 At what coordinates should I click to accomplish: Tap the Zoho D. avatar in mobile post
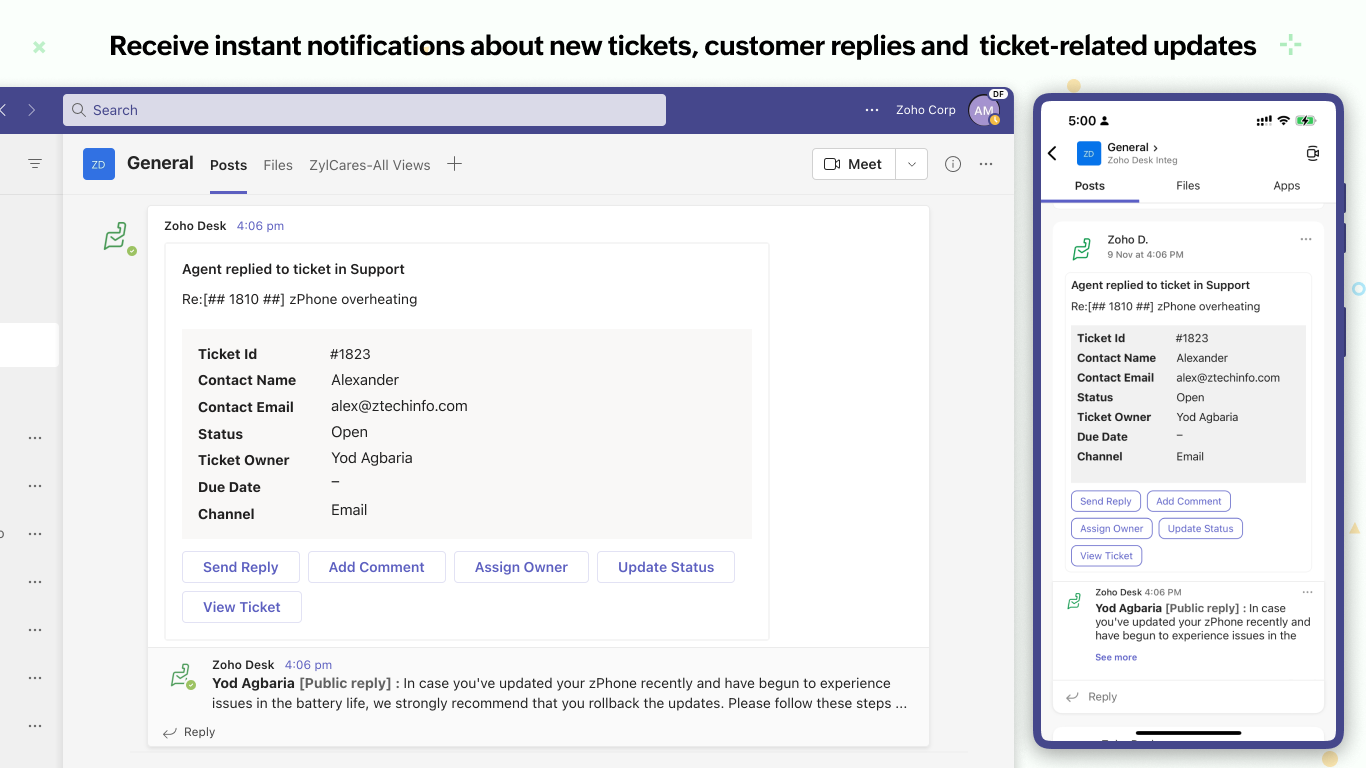(x=1081, y=249)
